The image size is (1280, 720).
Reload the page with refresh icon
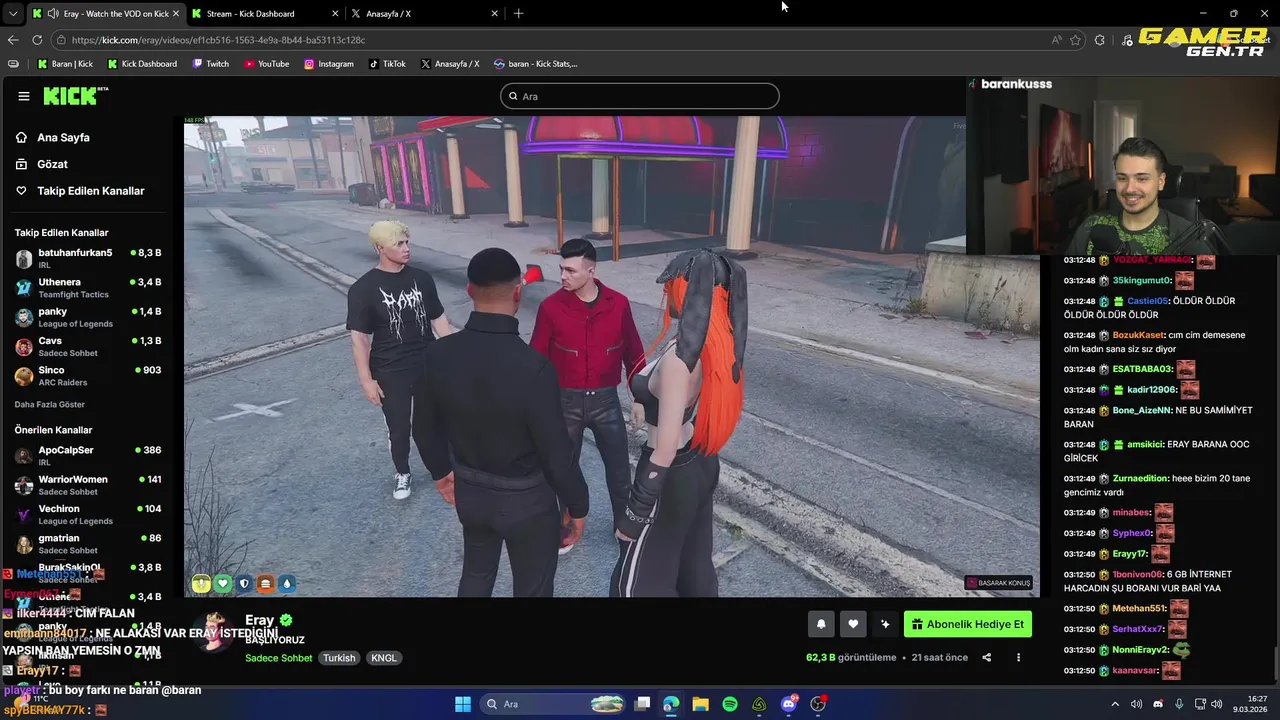pos(37,40)
